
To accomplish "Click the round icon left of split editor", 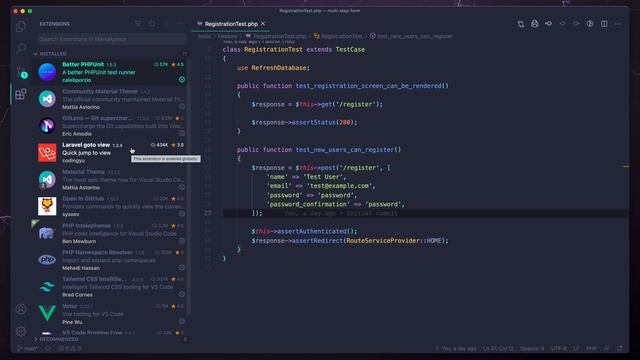I will pyautogui.click(x=590, y=24).
